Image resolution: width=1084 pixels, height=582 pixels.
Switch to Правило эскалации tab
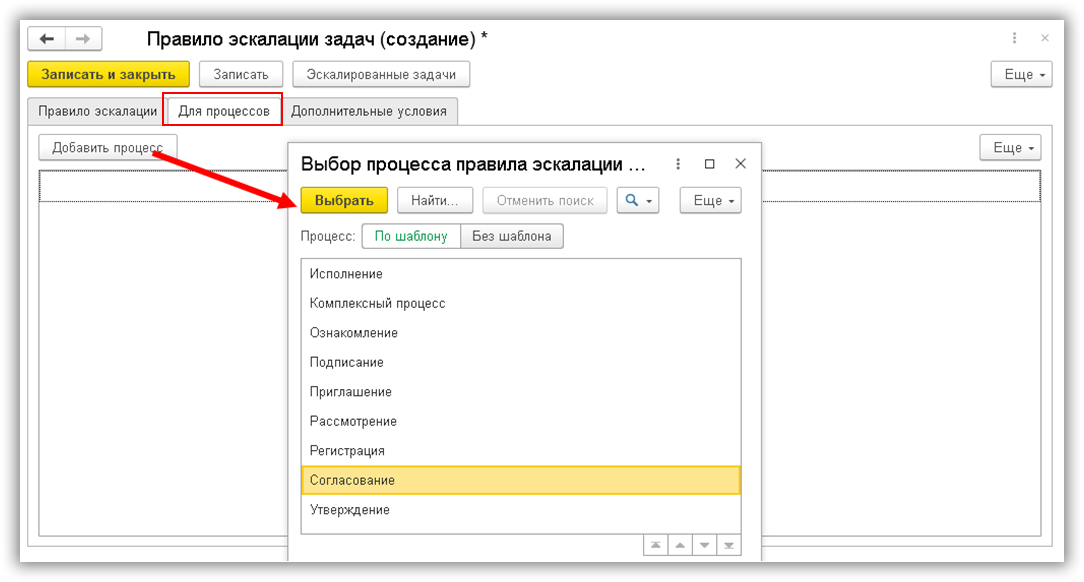coord(97,111)
